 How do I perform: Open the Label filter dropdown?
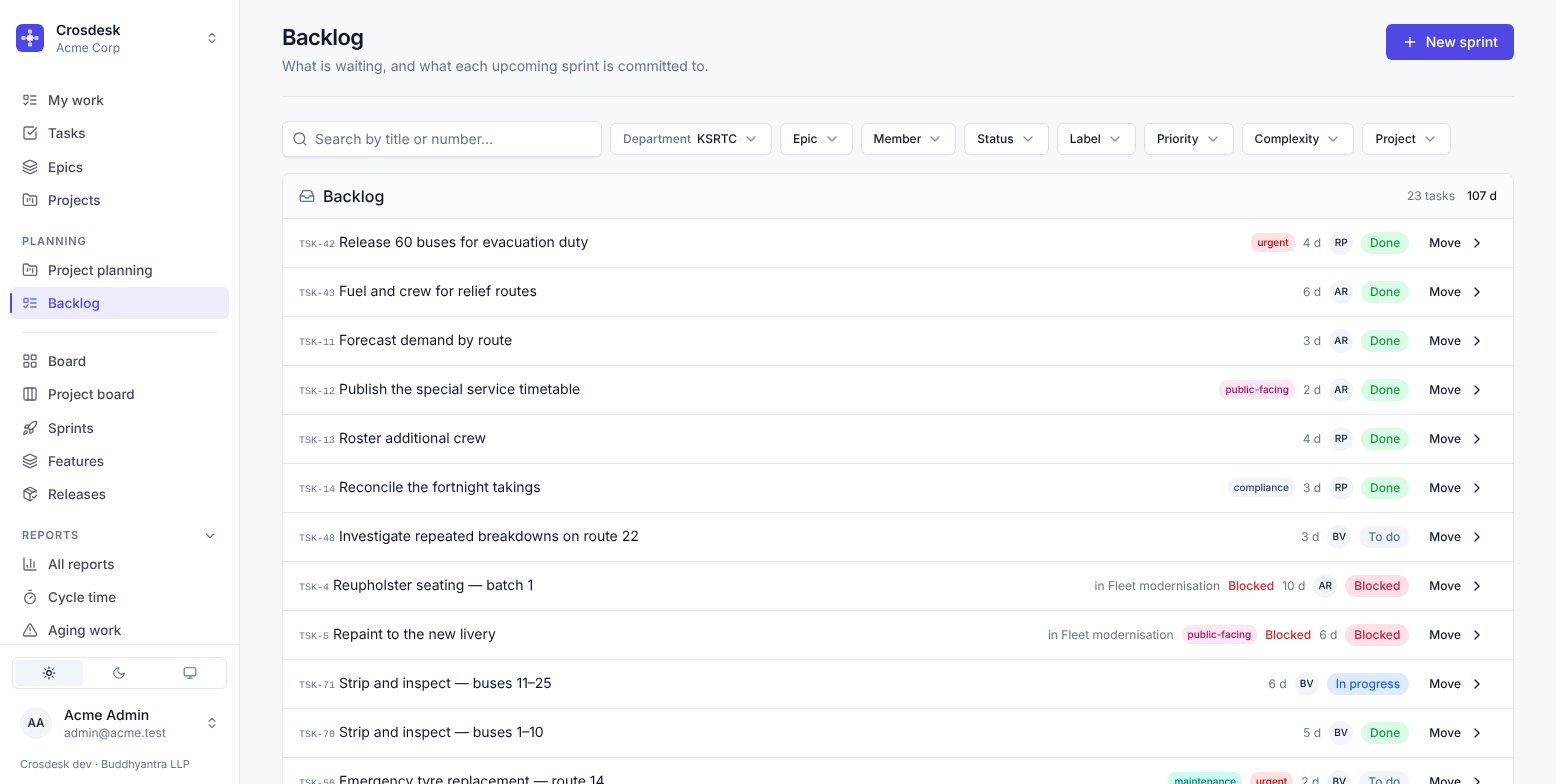click(x=1096, y=139)
